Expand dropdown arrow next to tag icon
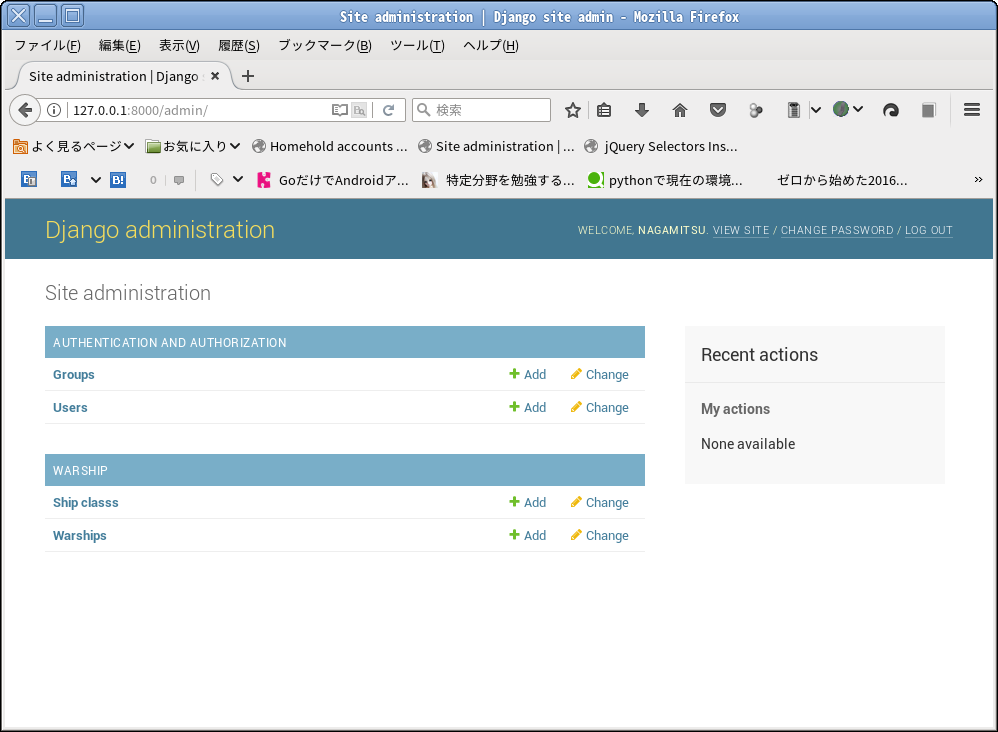The image size is (998, 732). [238, 179]
